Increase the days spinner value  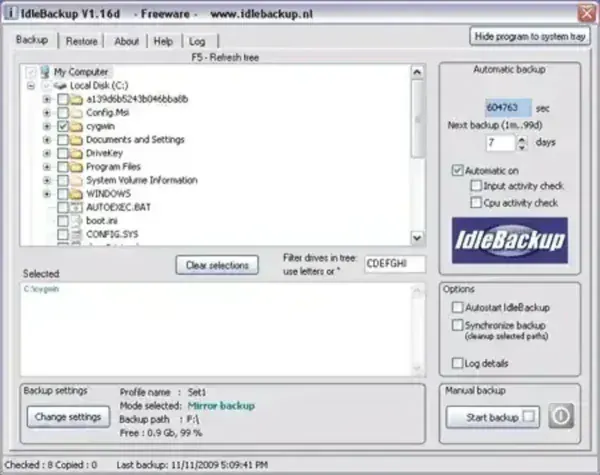(522, 139)
